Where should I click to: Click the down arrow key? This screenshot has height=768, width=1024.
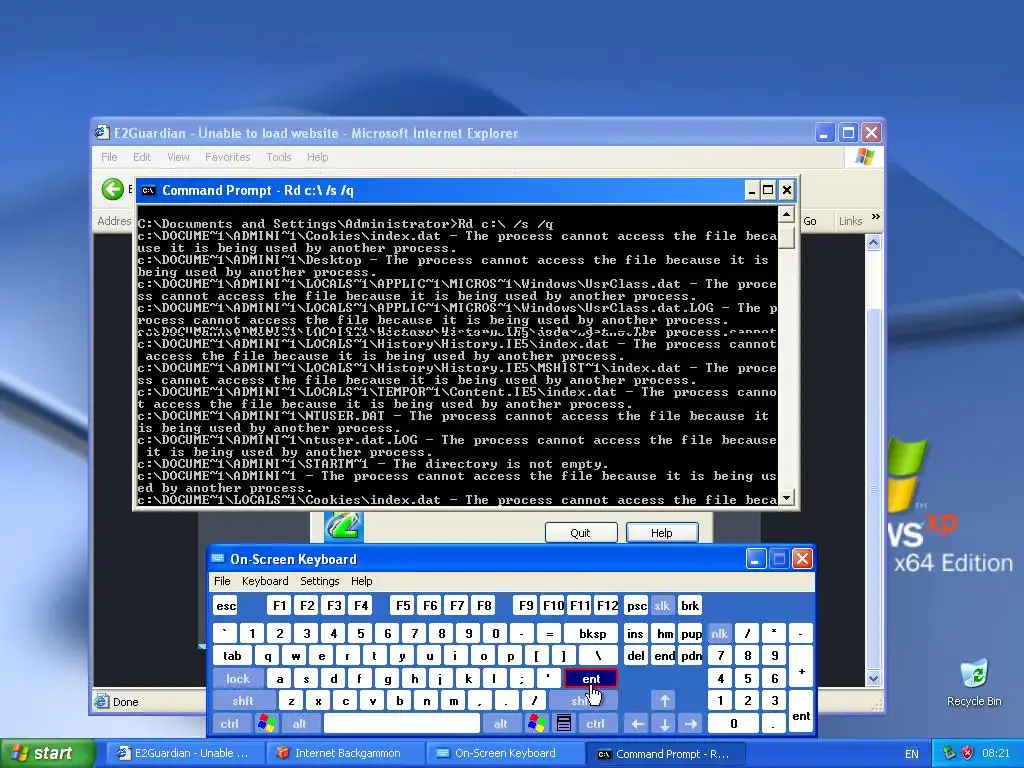[664, 724]
